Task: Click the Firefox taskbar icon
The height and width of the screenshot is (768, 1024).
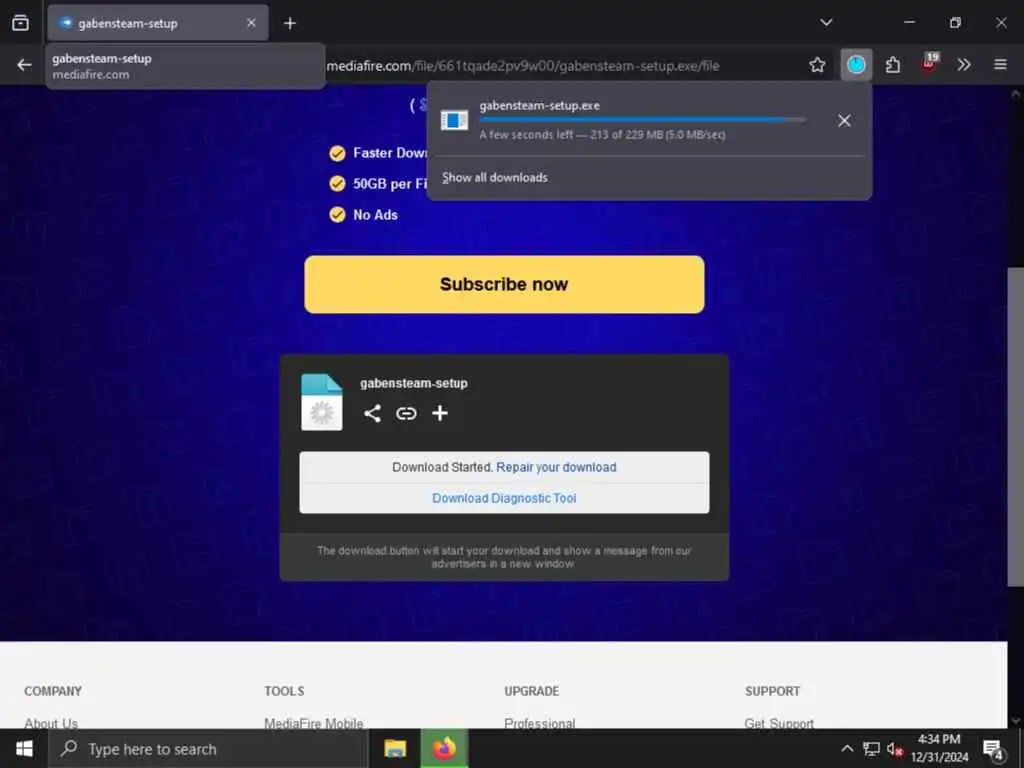Action: (444, 749)
